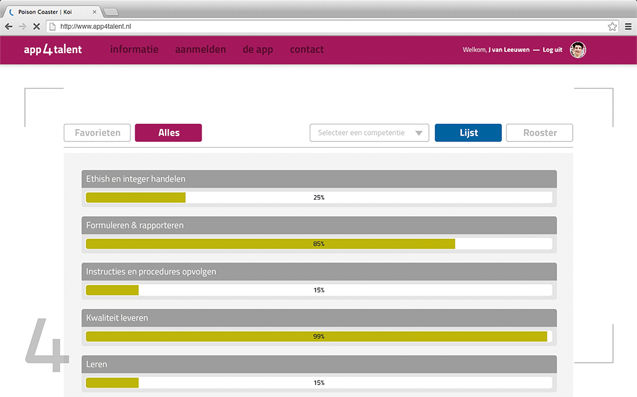Stop page loading with X icon

(36, 26)
